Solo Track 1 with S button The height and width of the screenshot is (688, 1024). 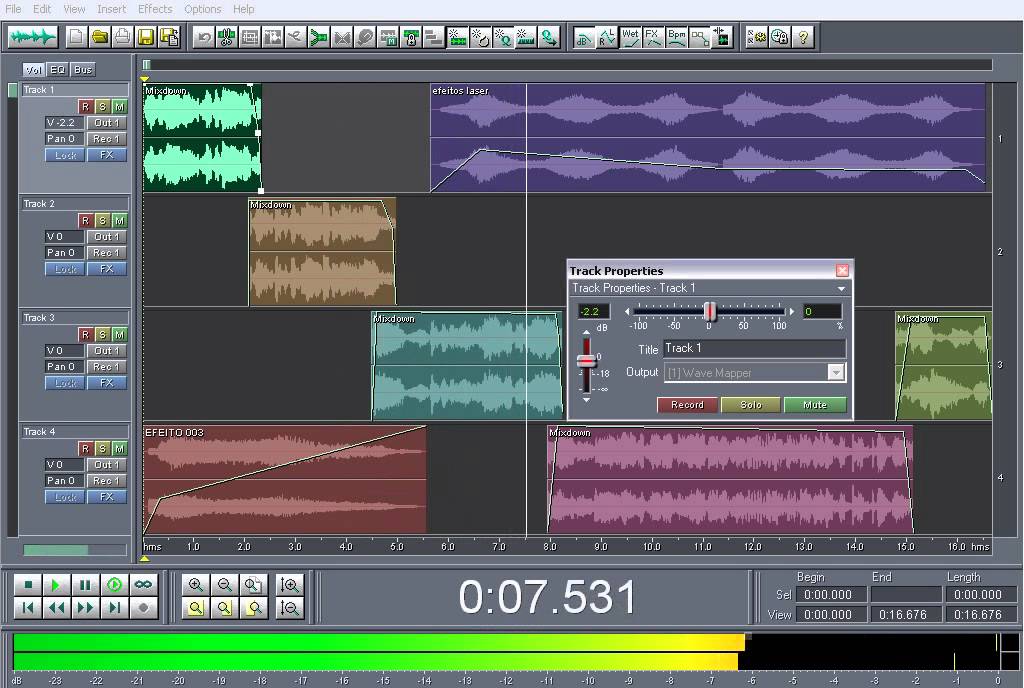tap(102, 106)
